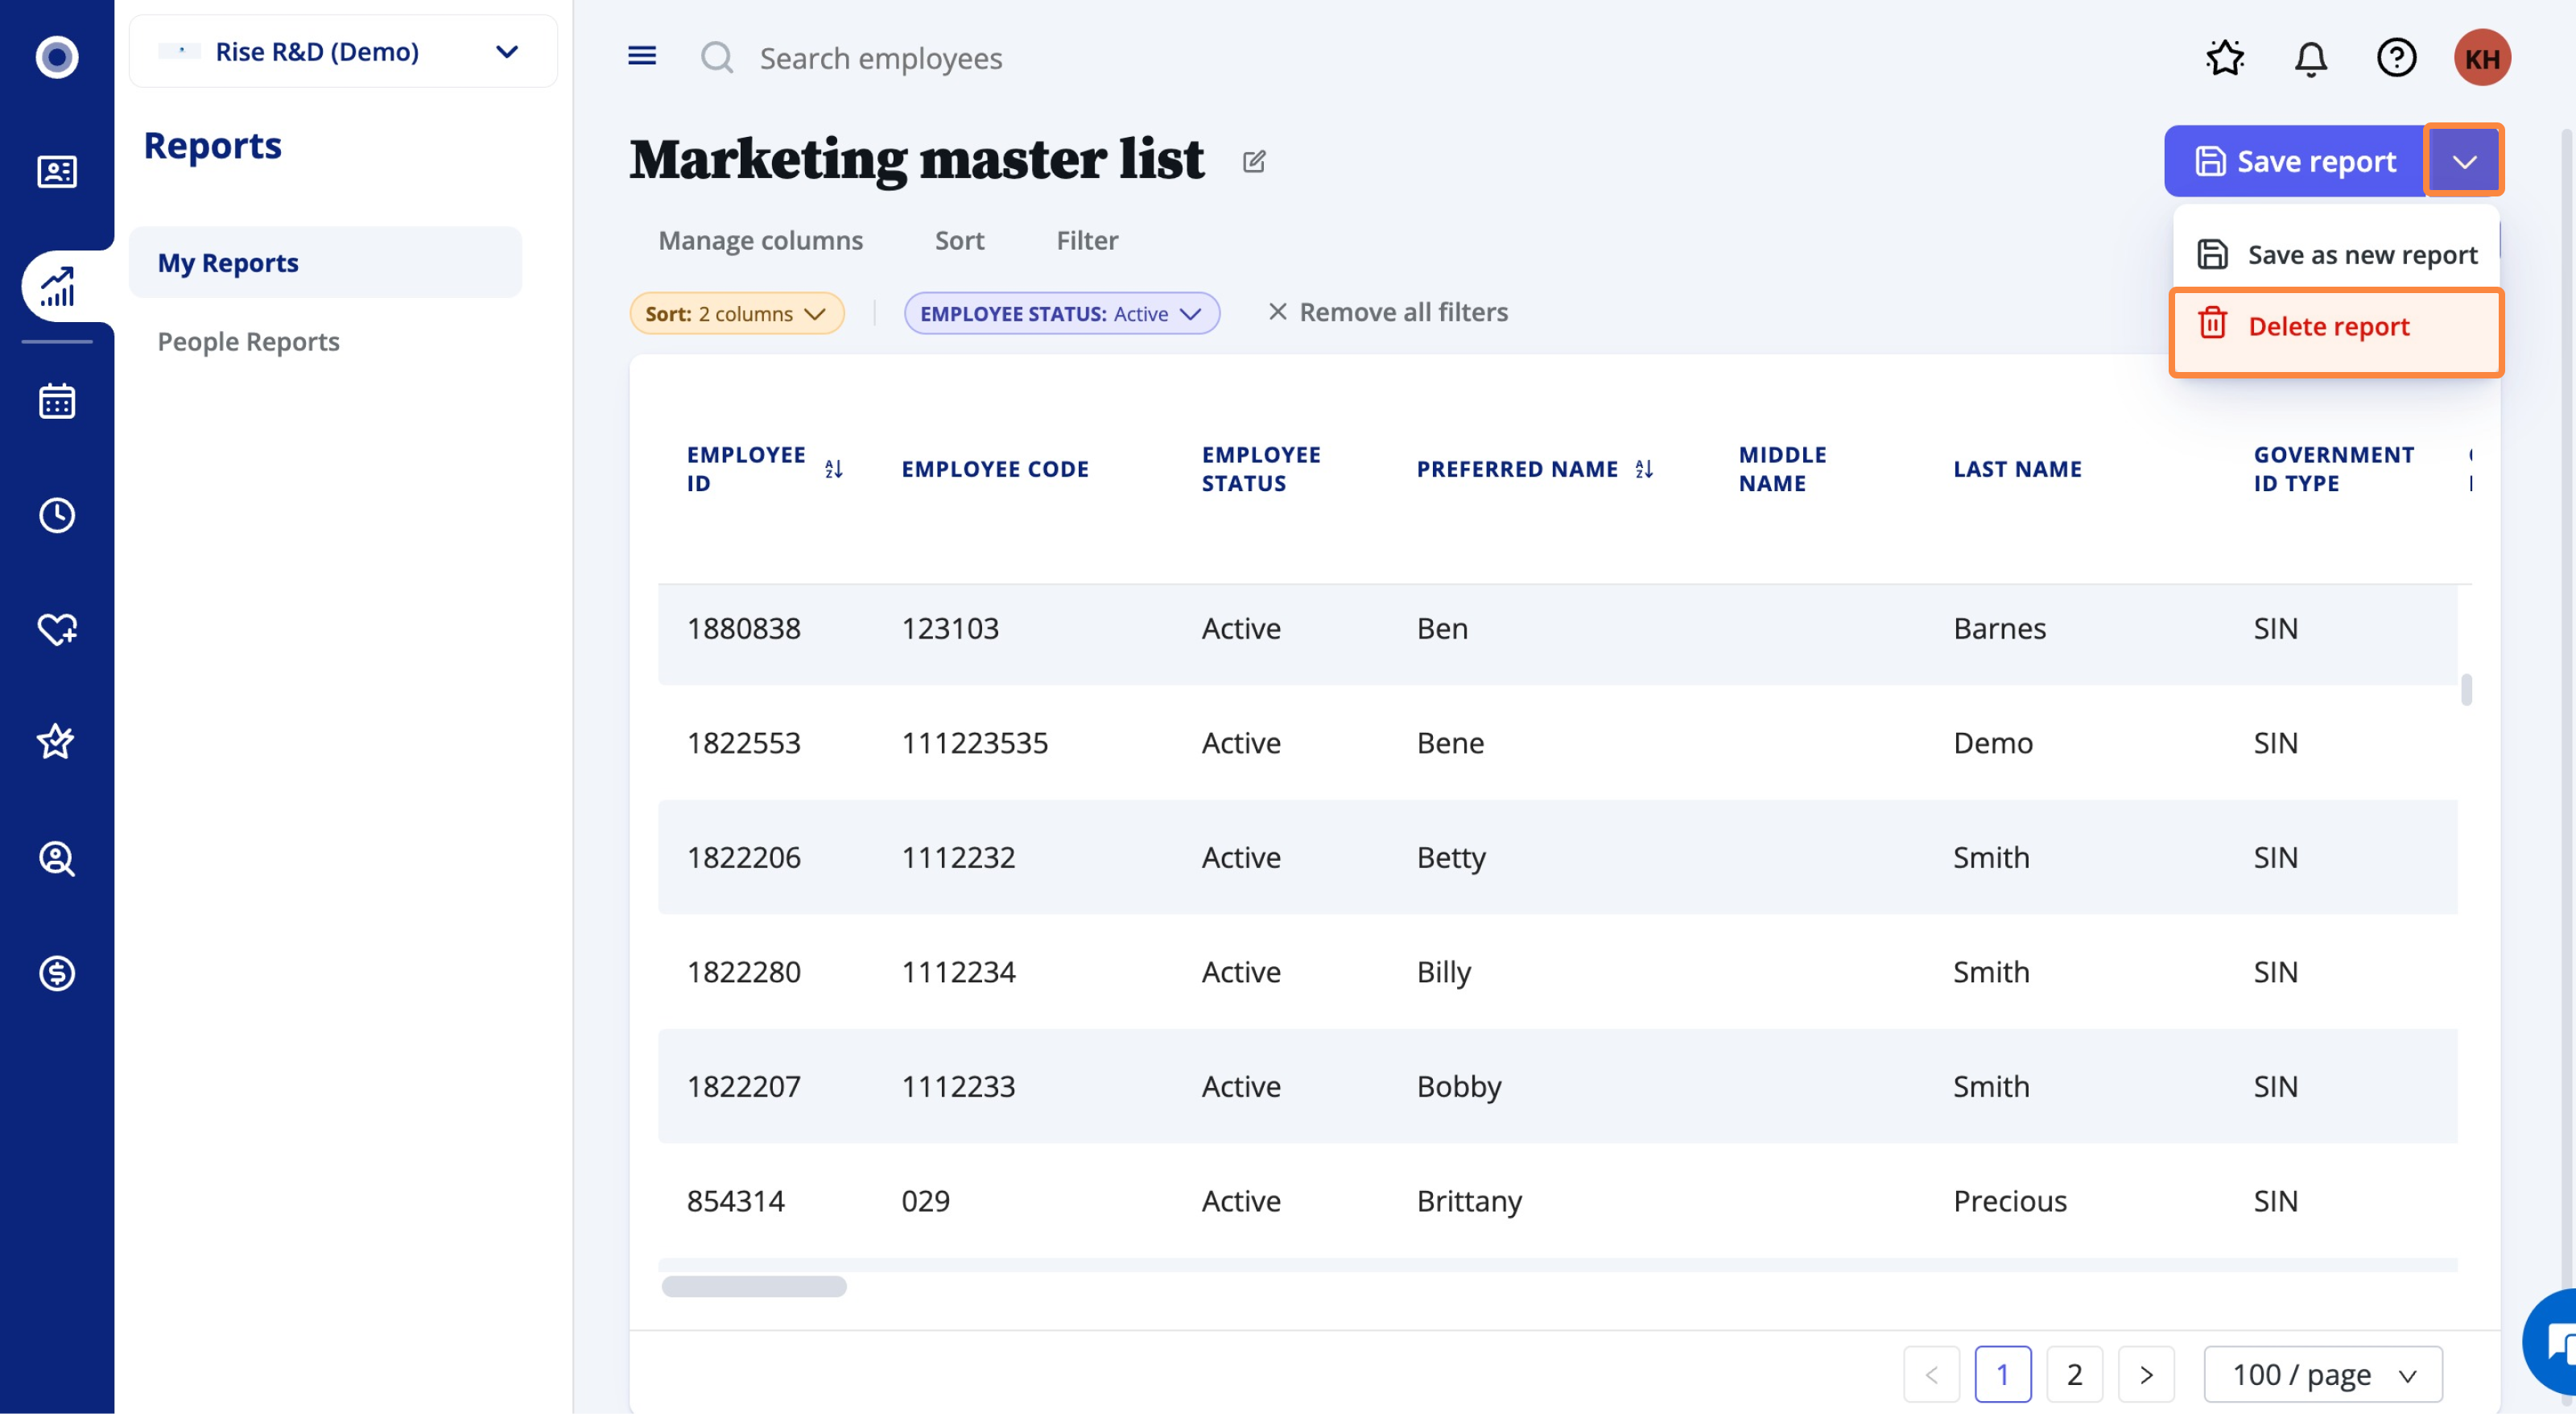The width and height of the screenshot is (2576, 1414).
Task: Click last name Precious
Action: pos(2009,1200)
